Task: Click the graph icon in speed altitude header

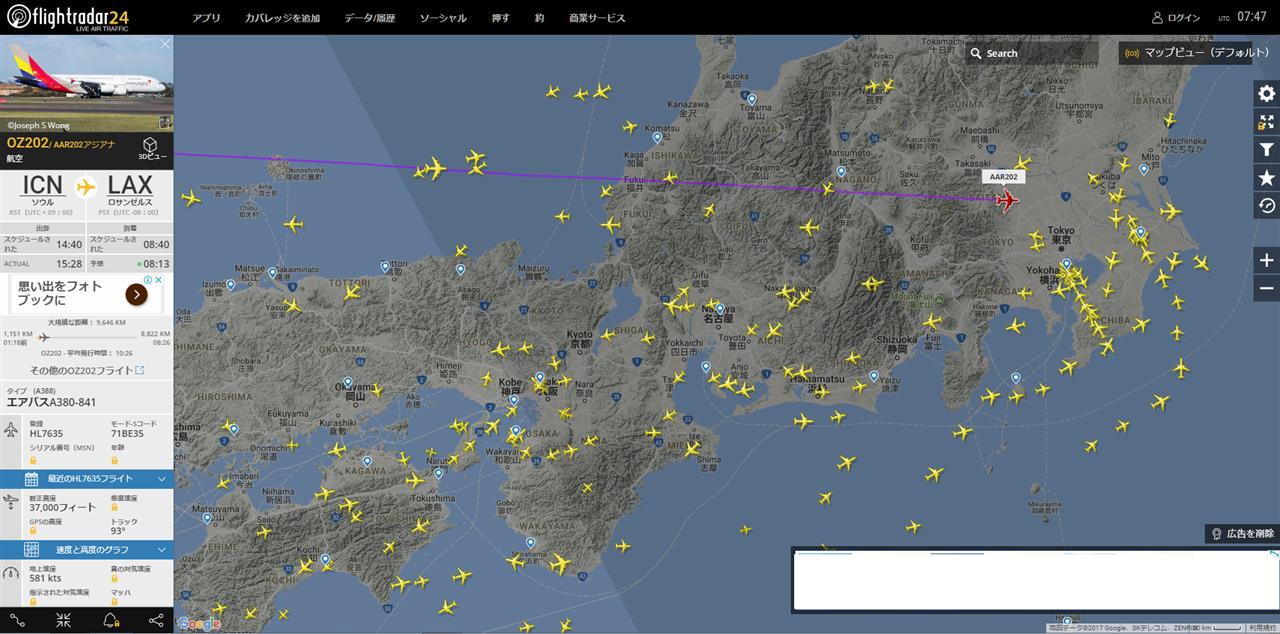Action: pyautogui.click(x=31, y=549)
